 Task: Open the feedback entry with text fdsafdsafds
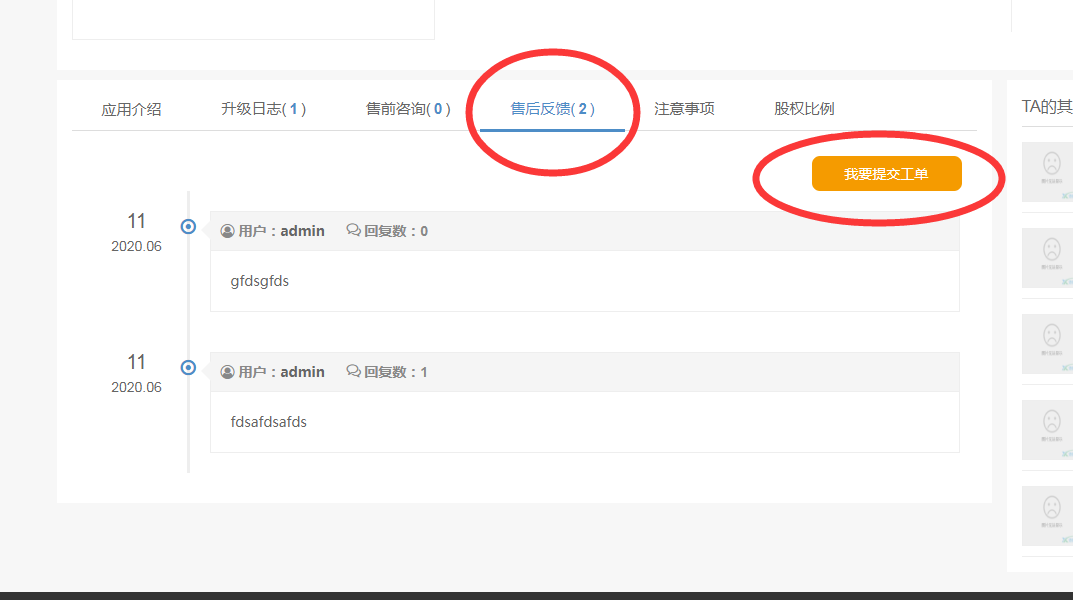click(x=268, y=422)
